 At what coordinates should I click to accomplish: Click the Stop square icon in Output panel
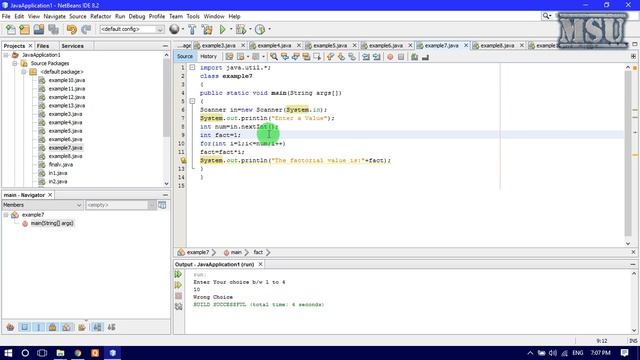point(178,296)
